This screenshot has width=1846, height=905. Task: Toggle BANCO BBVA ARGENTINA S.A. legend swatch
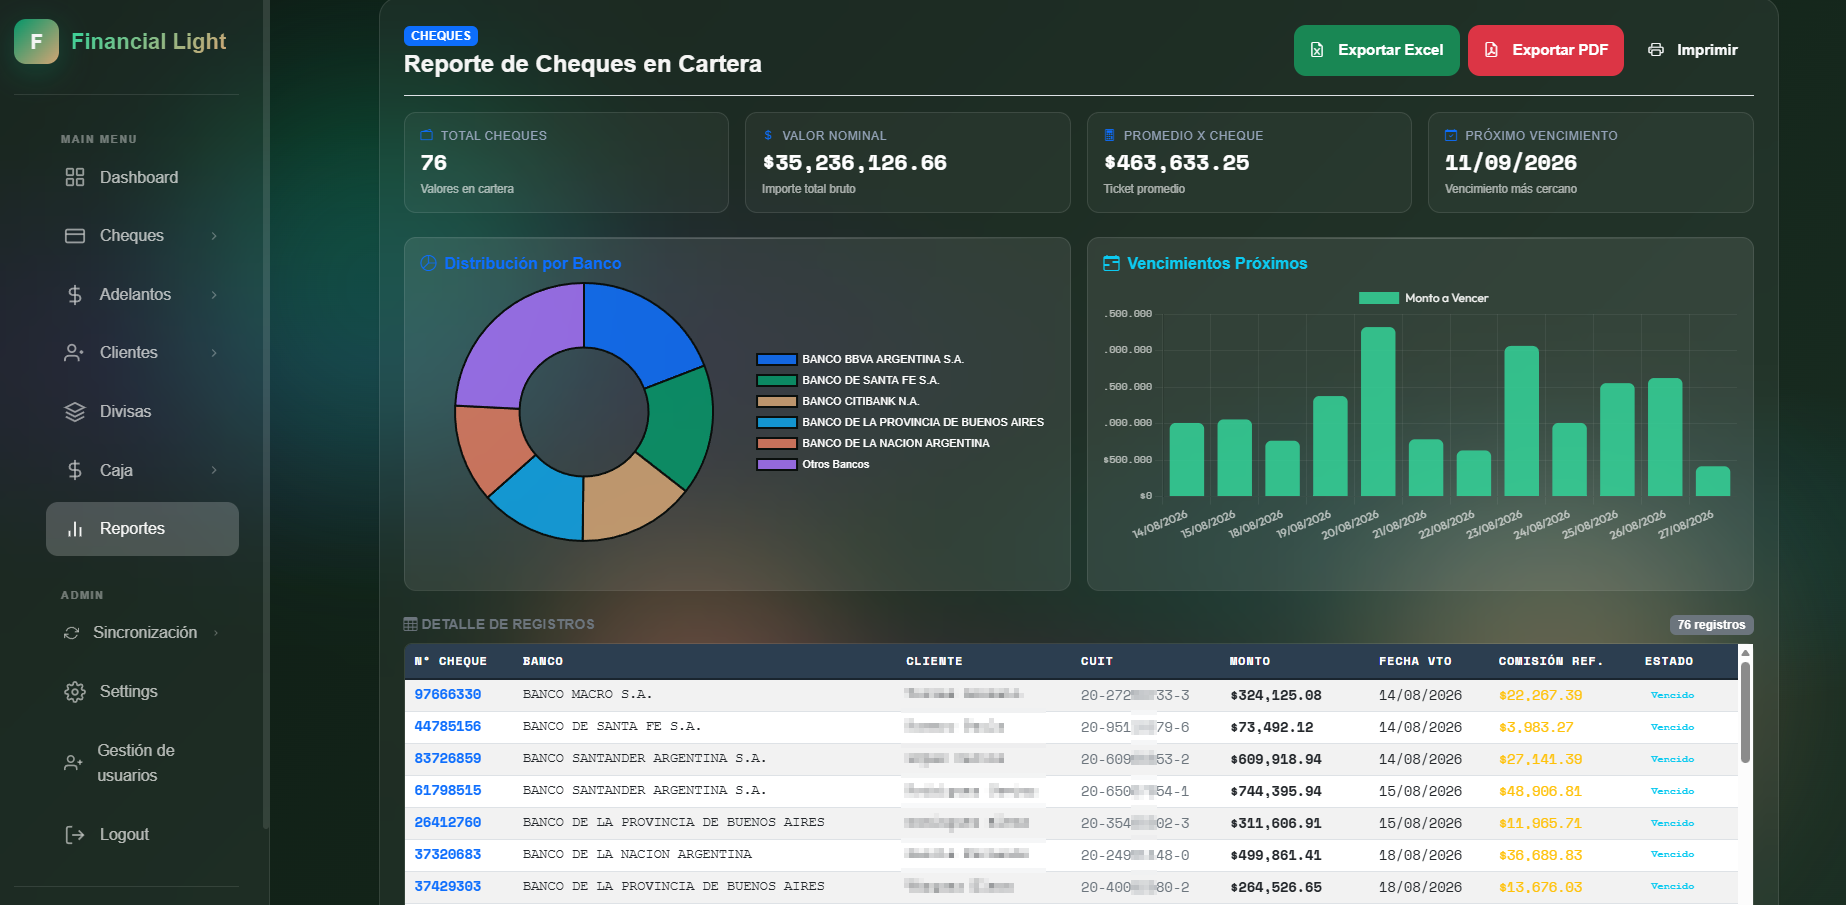(x=777, y=359)
